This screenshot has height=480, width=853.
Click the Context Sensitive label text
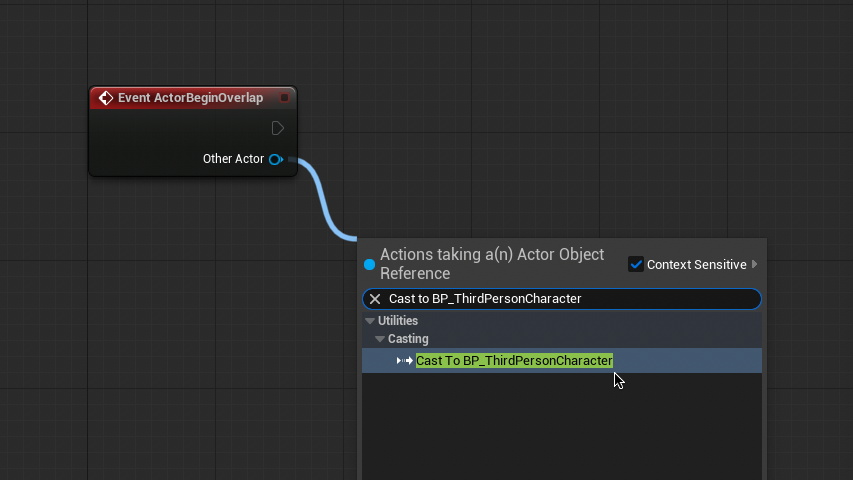(x=696, y=264)
